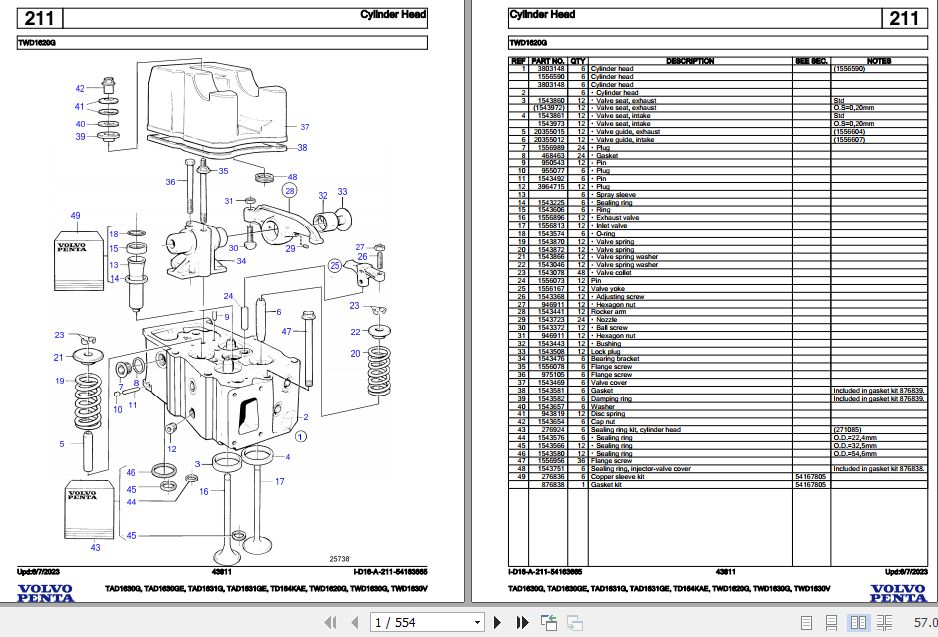
Task: Click the 'Gasket kit' description in the last row
Action: [x=606, y=484]
